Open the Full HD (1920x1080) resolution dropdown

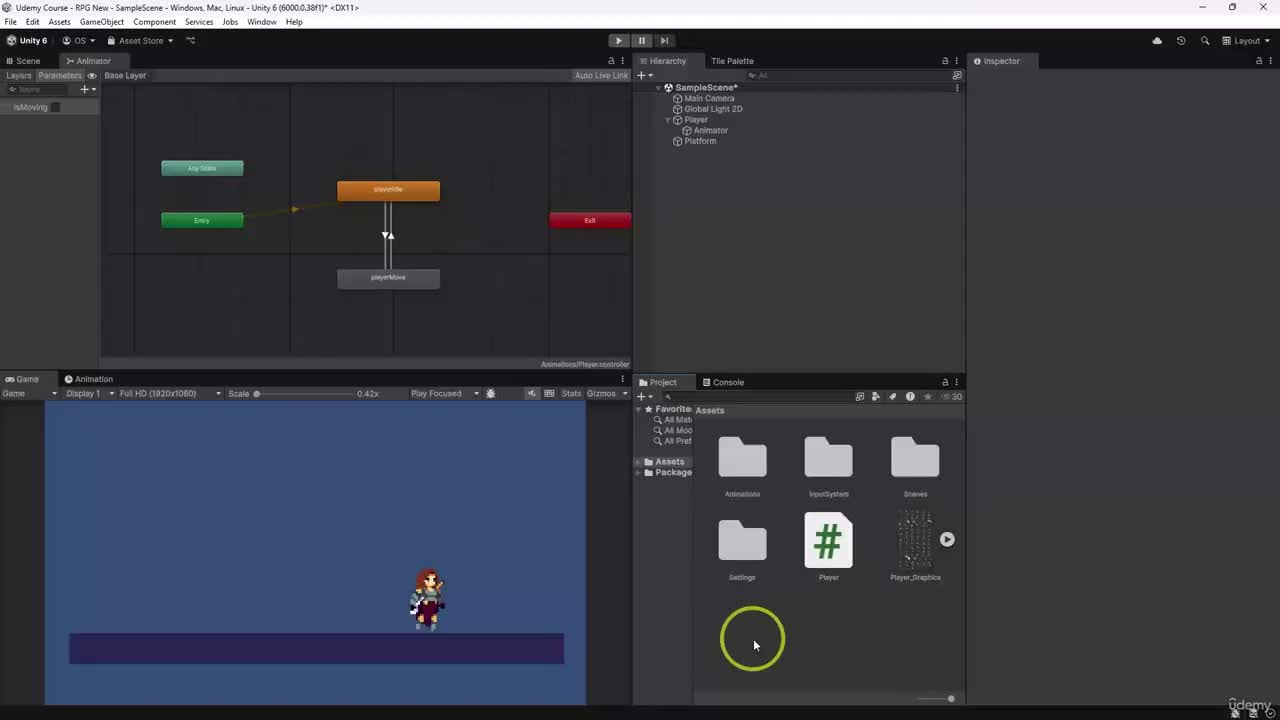click(x=170, y=394)
